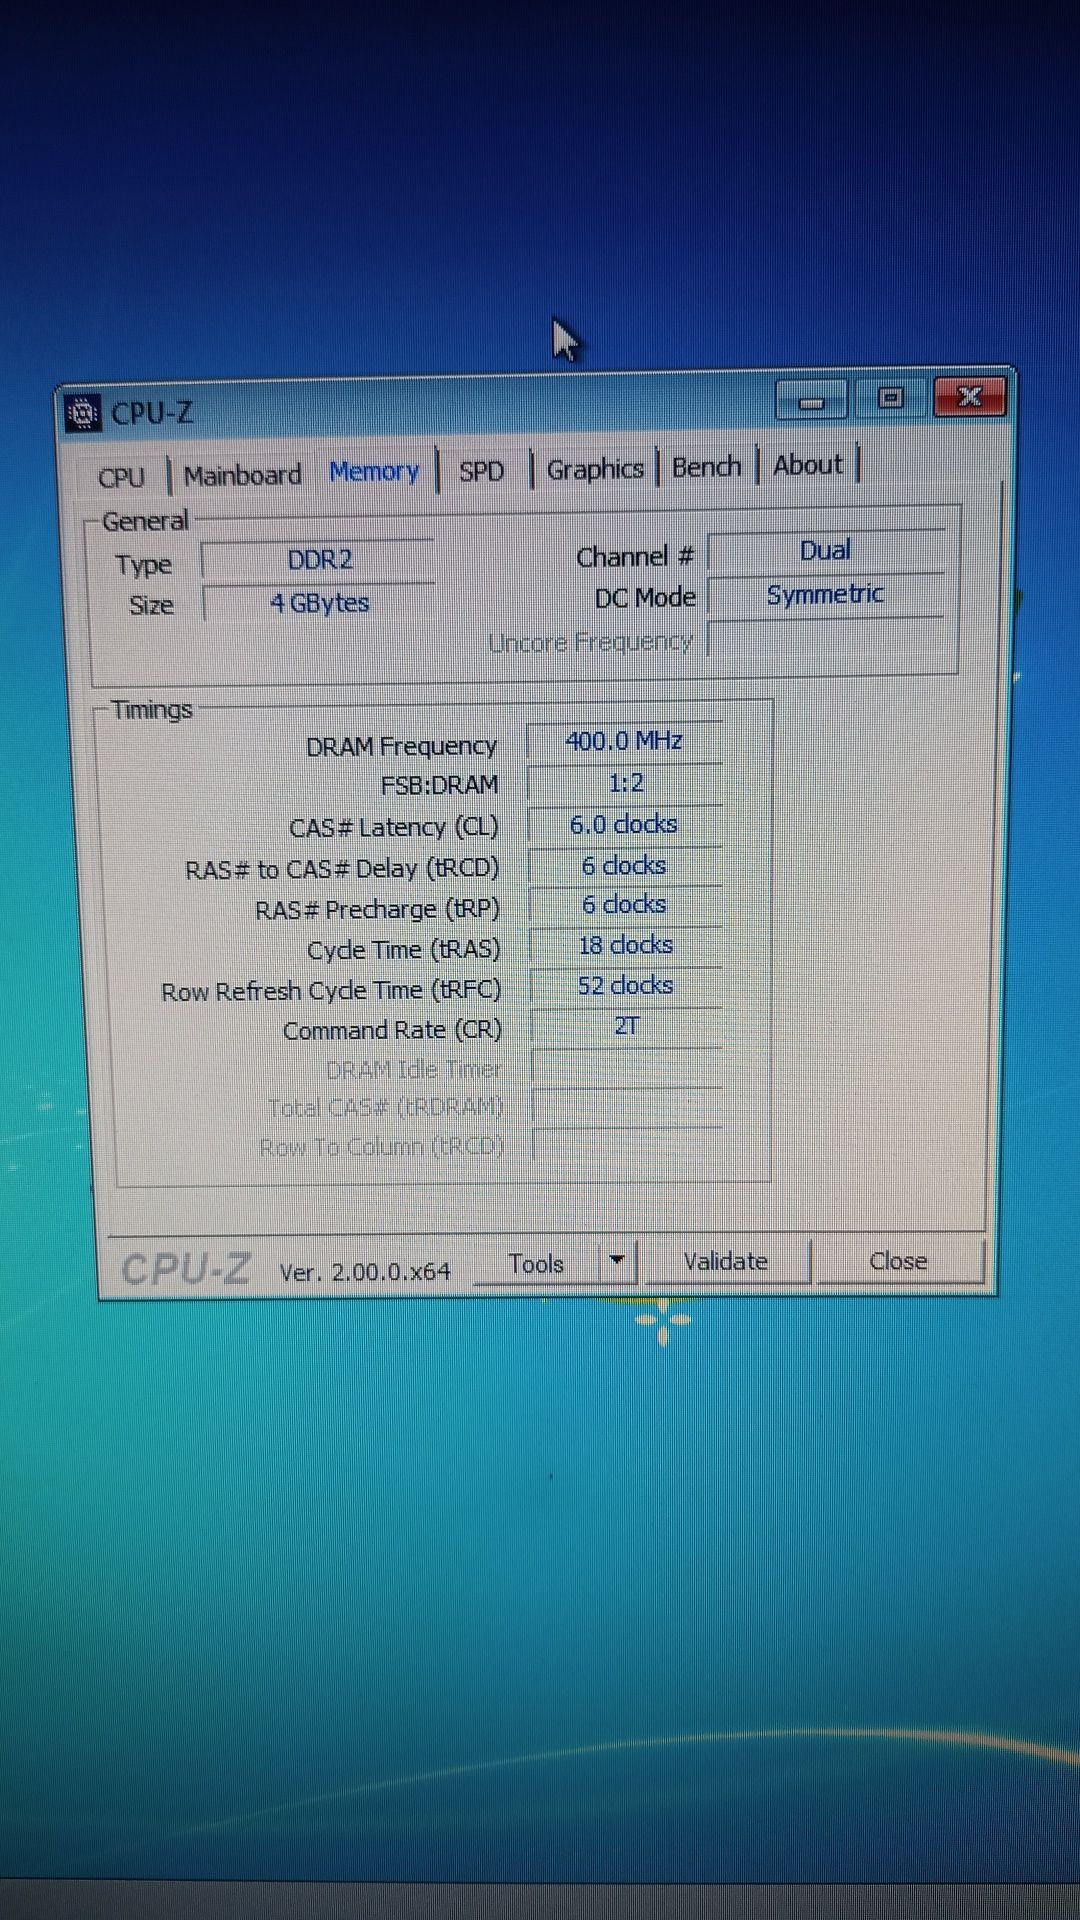1080x1920 pixels.
Task: Click the Validate button
Action: click(x=726, y=1261)
